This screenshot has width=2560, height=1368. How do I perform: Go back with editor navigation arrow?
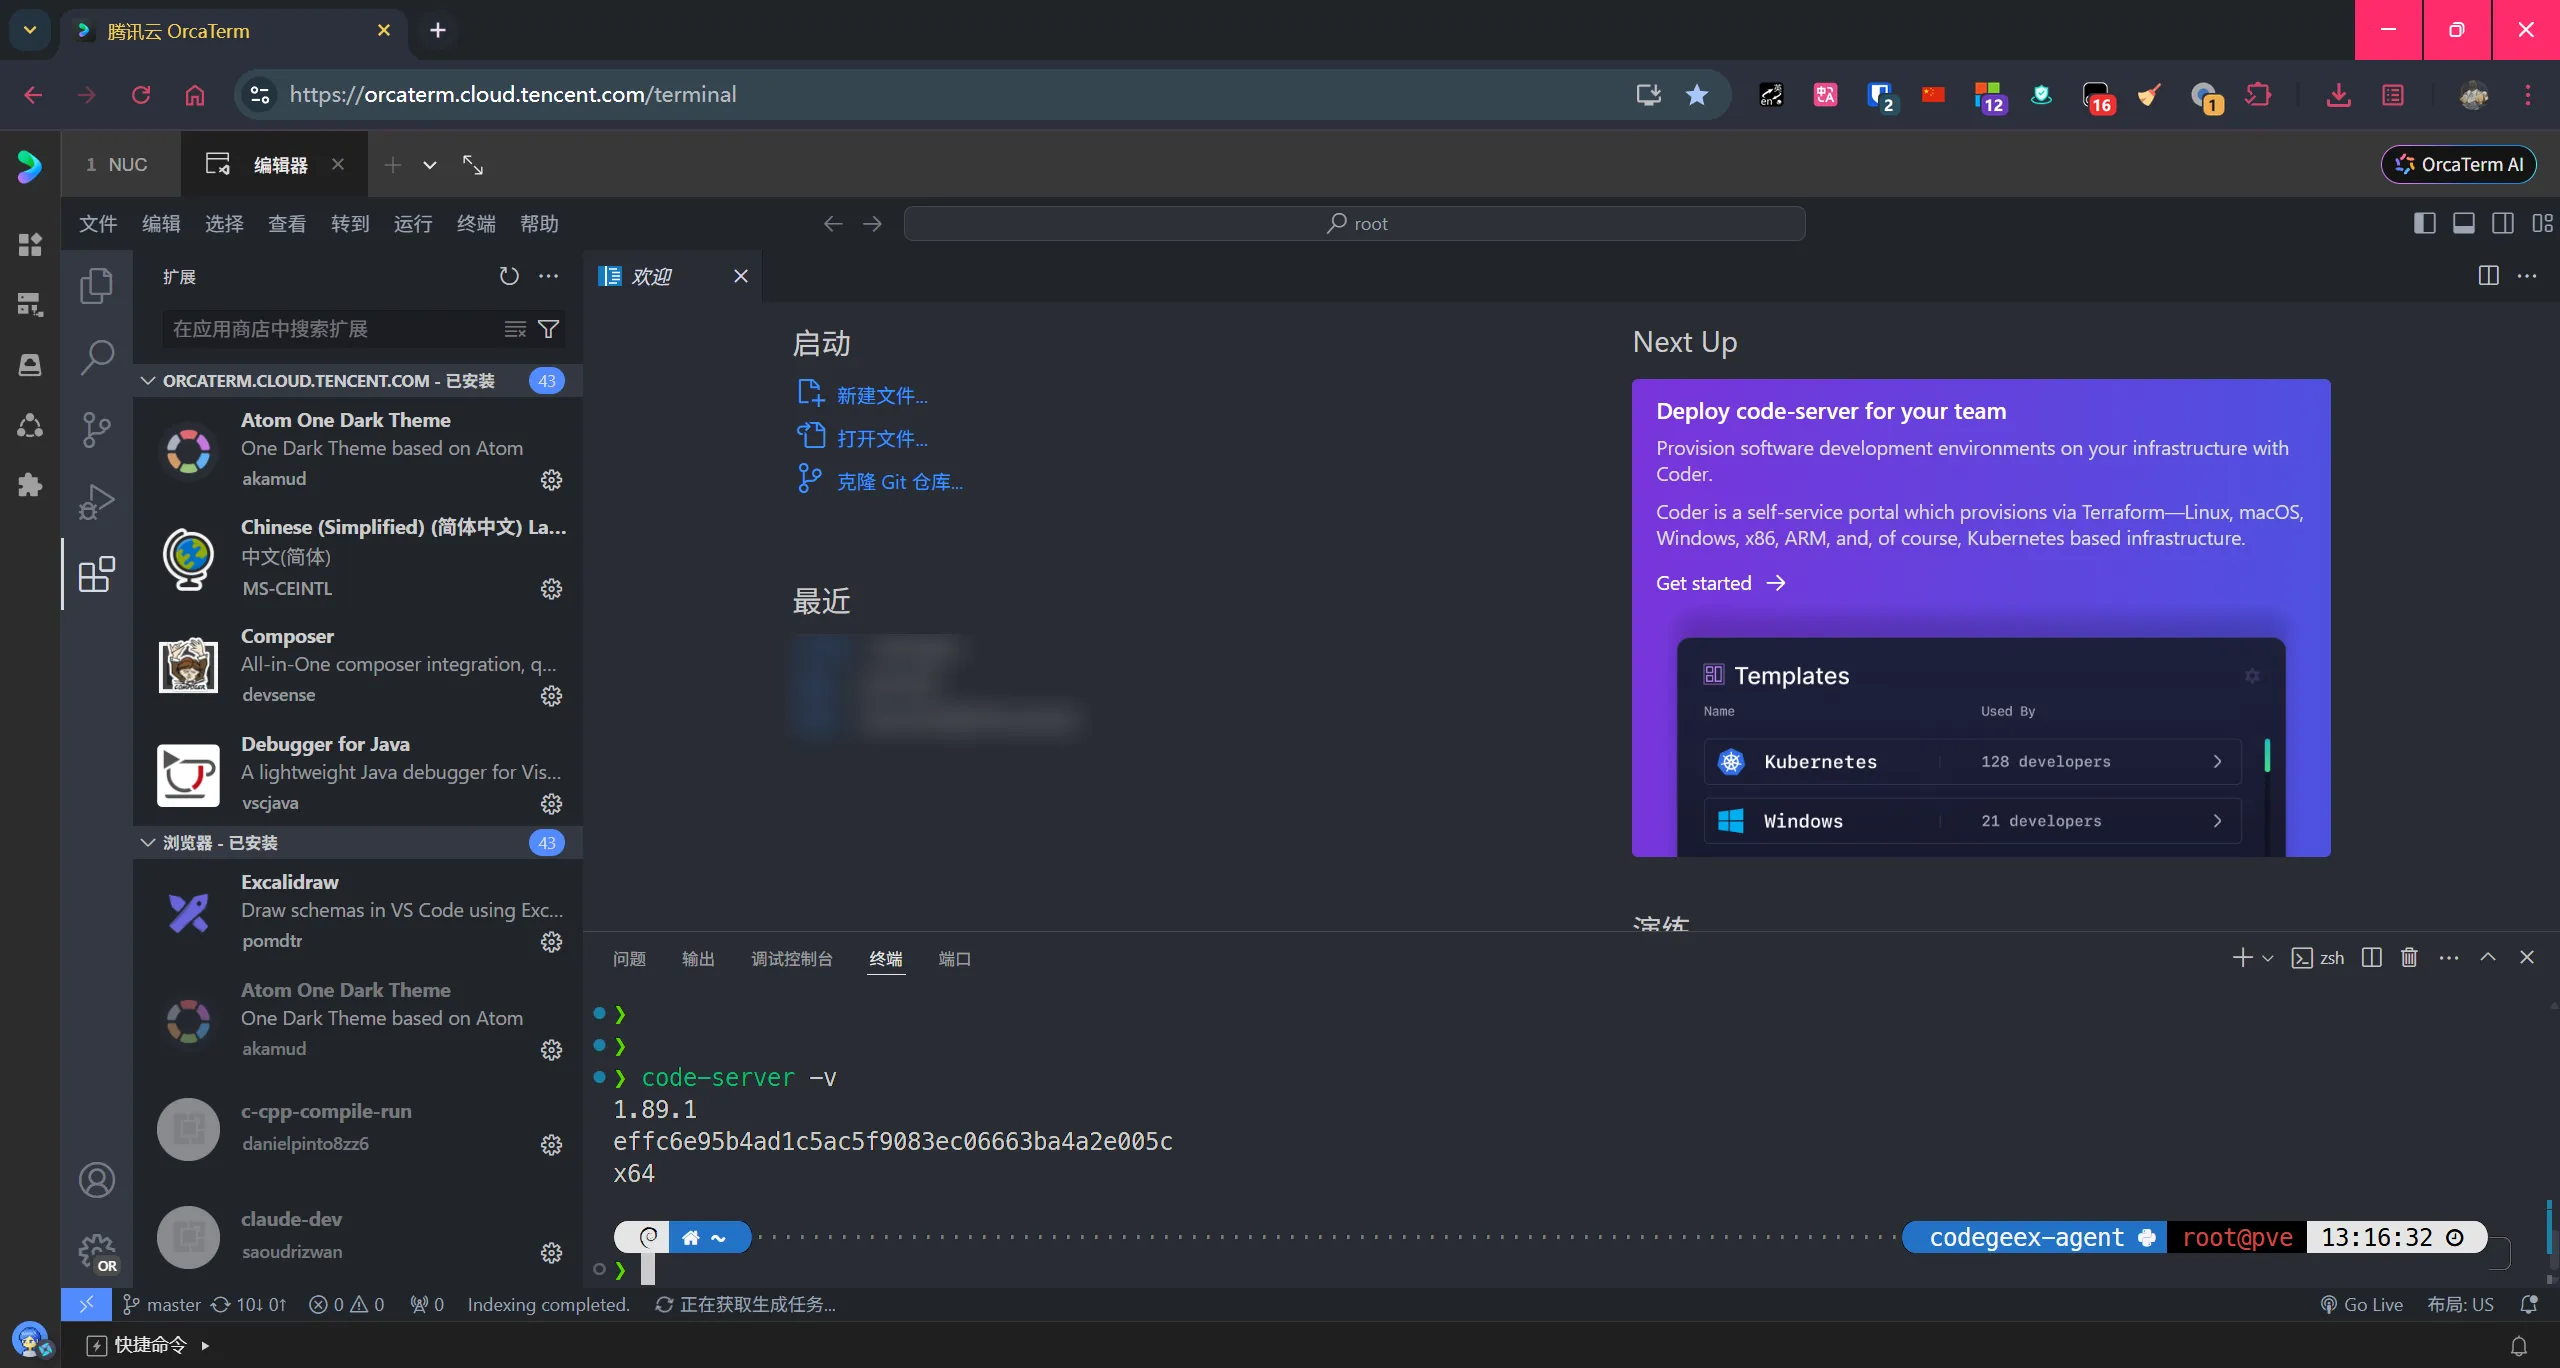click(833, 224)
